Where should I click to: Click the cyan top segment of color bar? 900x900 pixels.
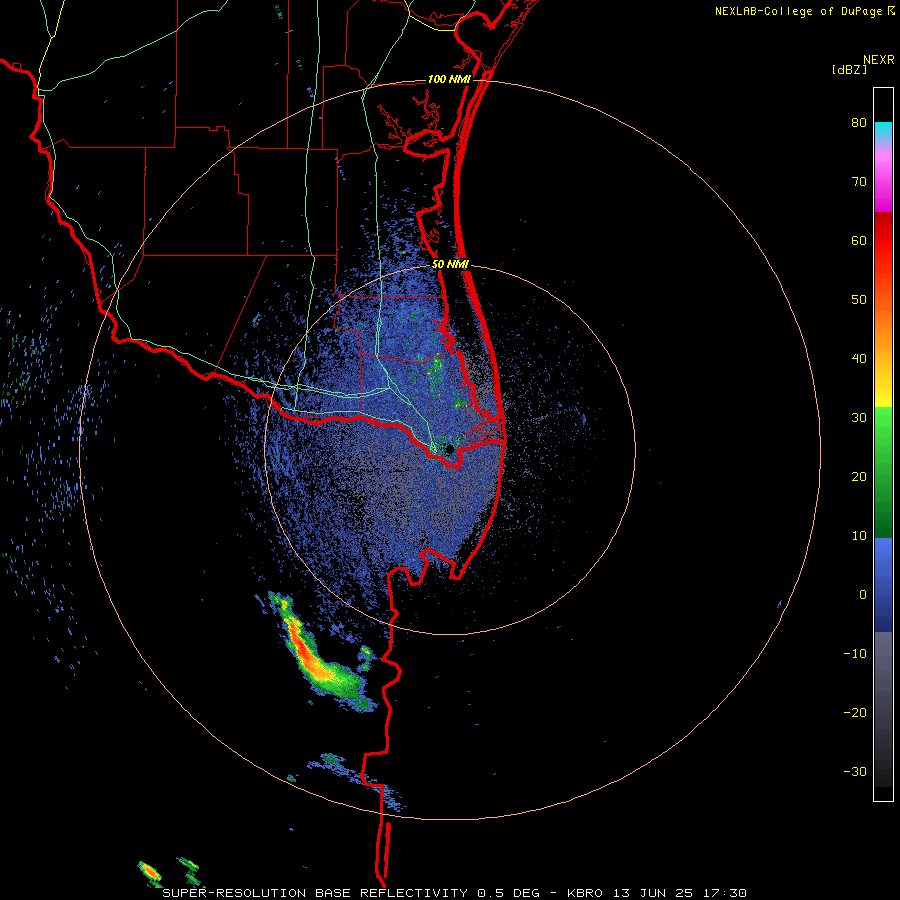click(x=883, y=130)
